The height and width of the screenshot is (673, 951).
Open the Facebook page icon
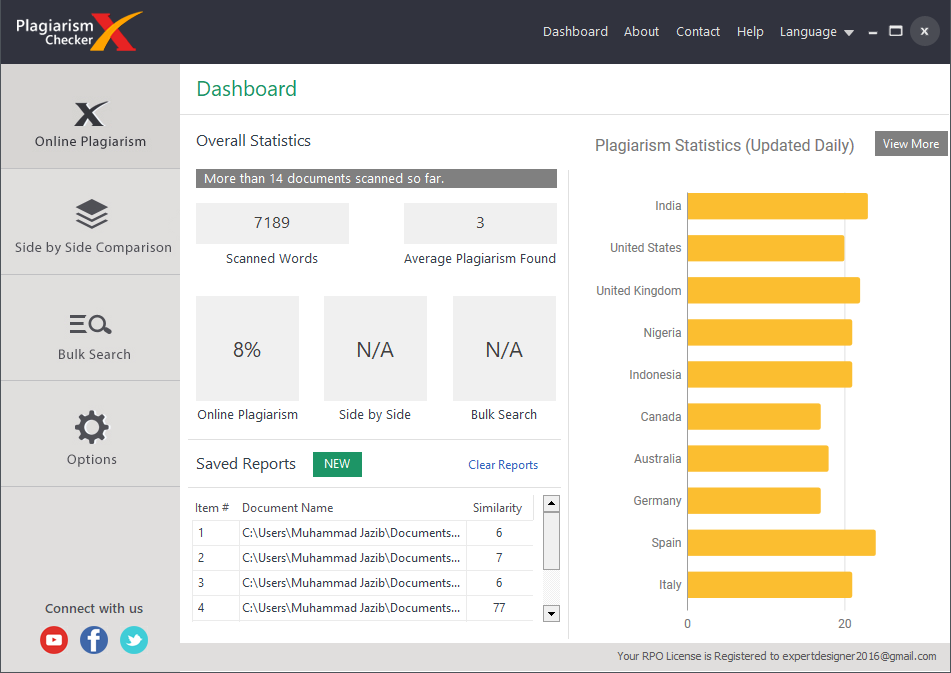[x=94, y=640]
